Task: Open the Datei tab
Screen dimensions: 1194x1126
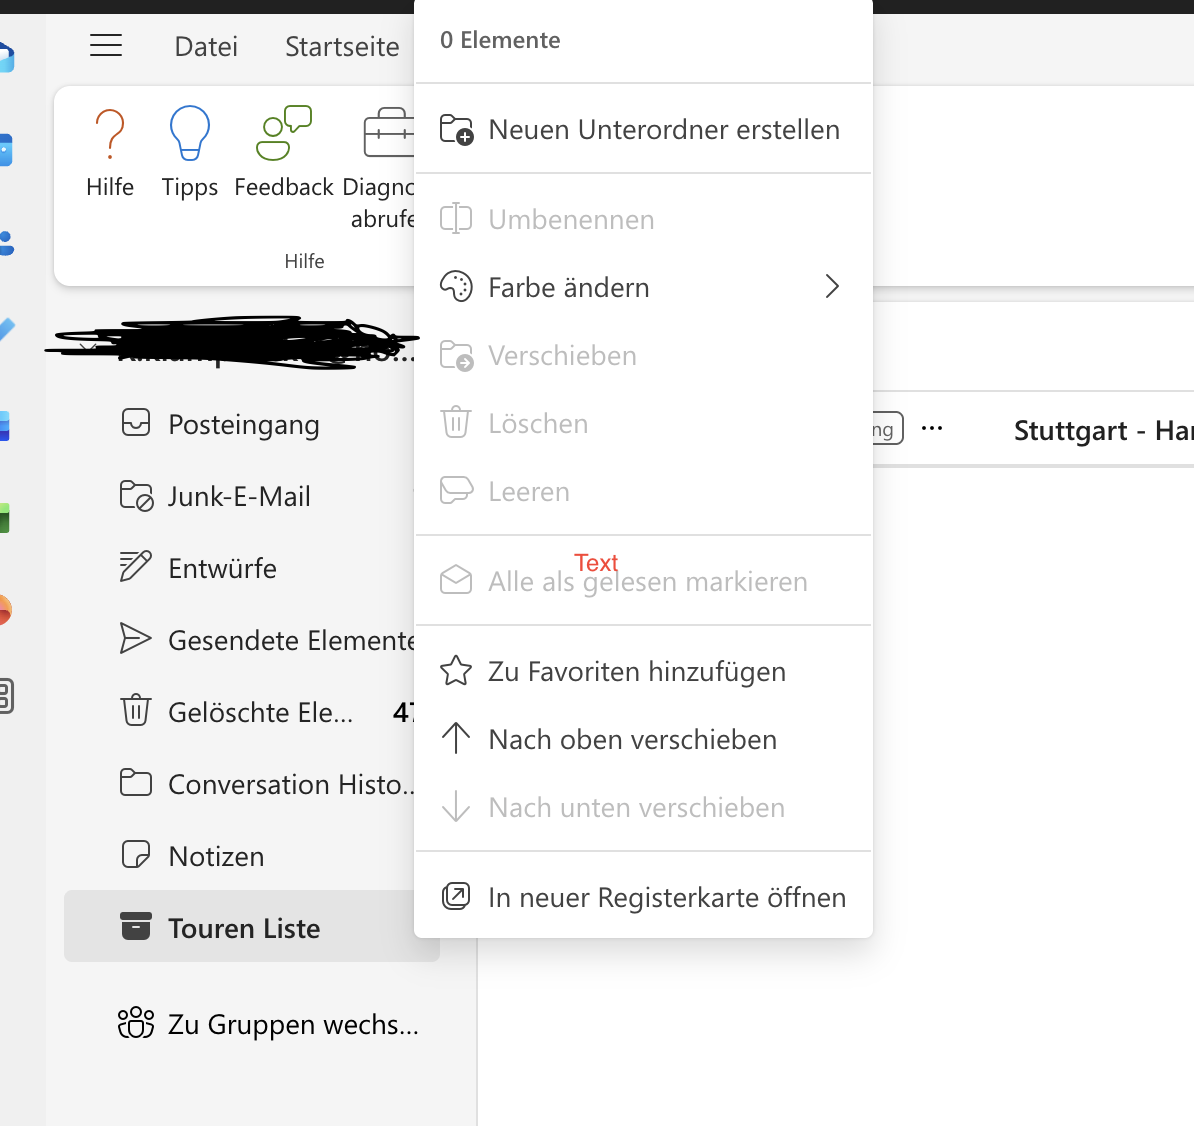Action: coord(206,47)
